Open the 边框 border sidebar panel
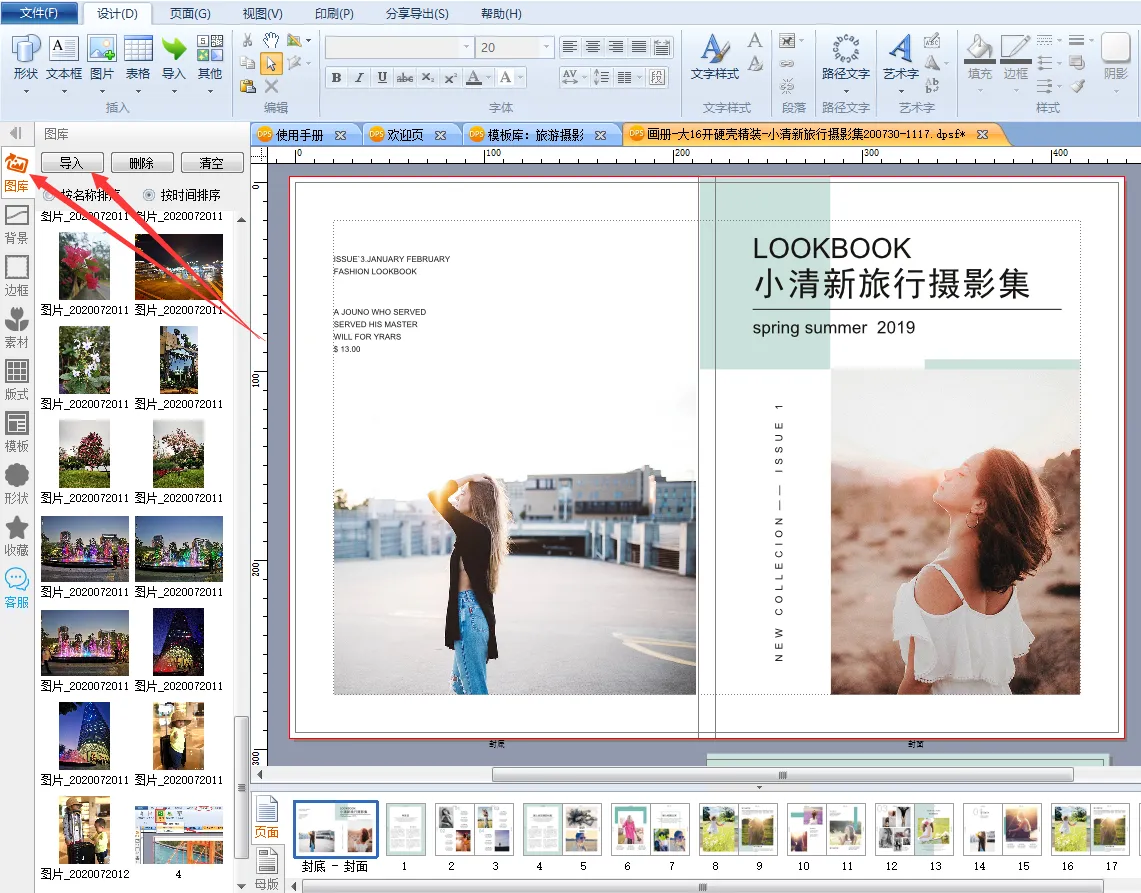 [17, 276]
